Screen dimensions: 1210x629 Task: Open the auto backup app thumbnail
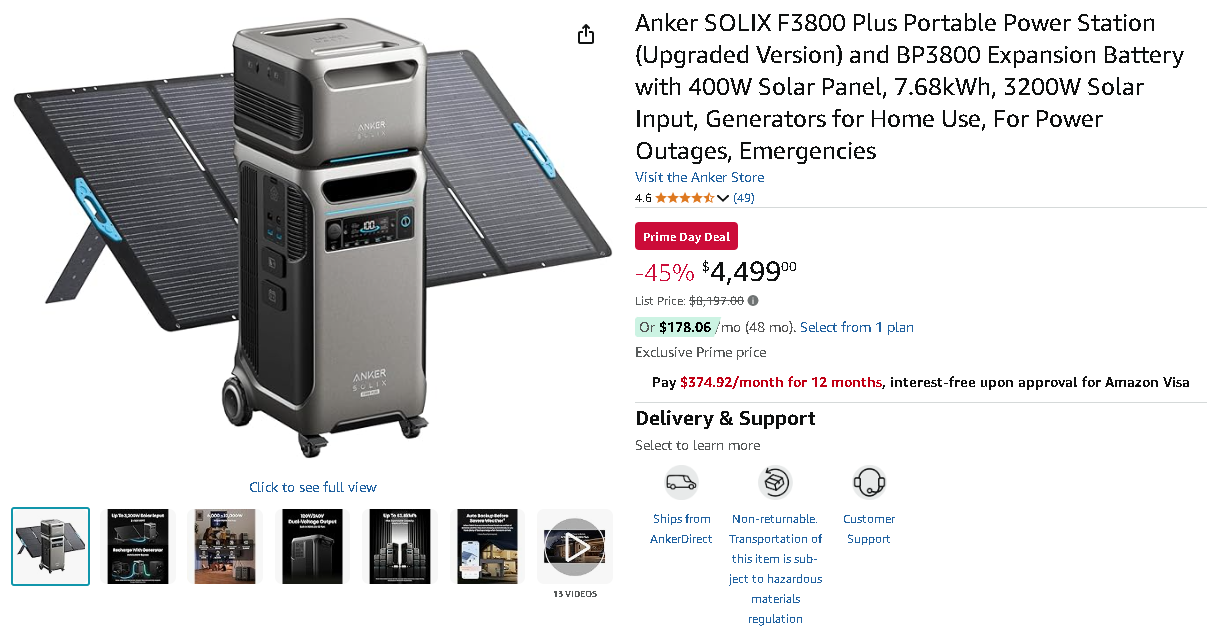(x=488, y=546)
